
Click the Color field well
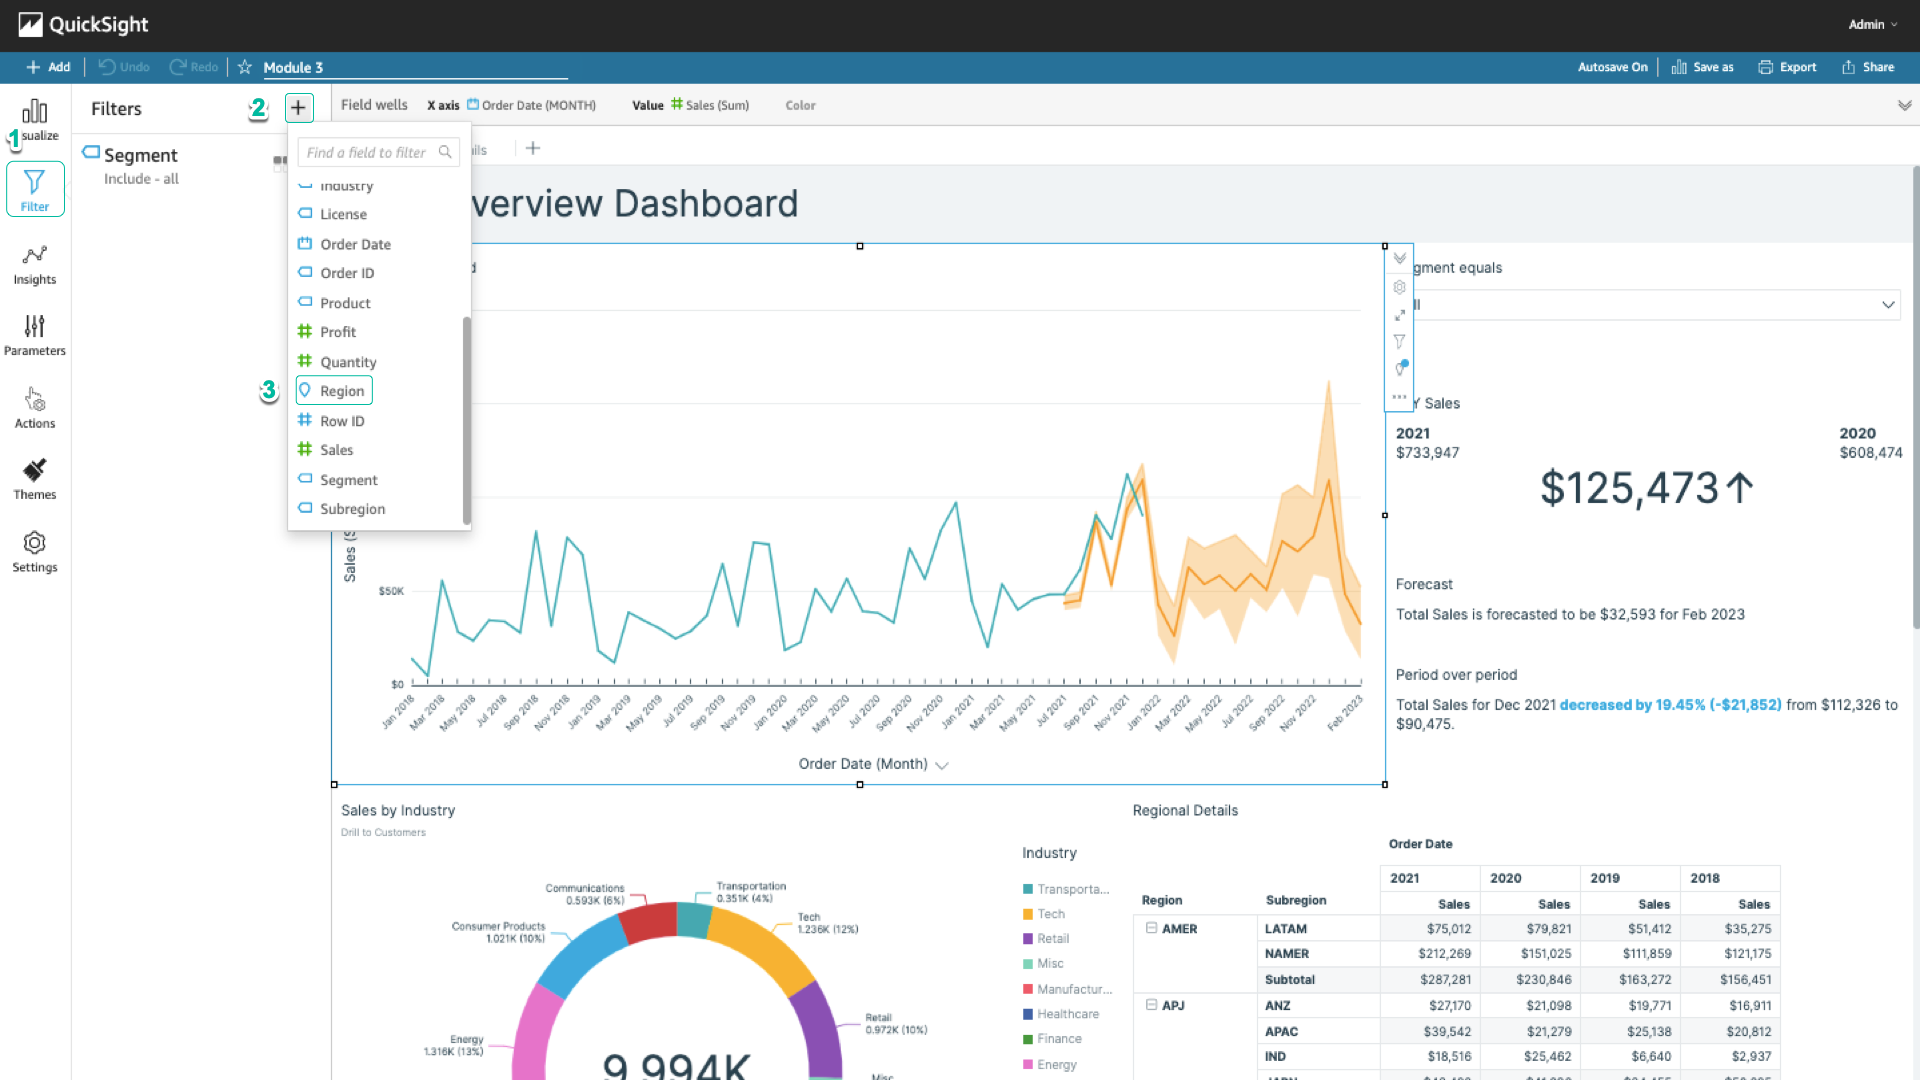coord(800,105)
